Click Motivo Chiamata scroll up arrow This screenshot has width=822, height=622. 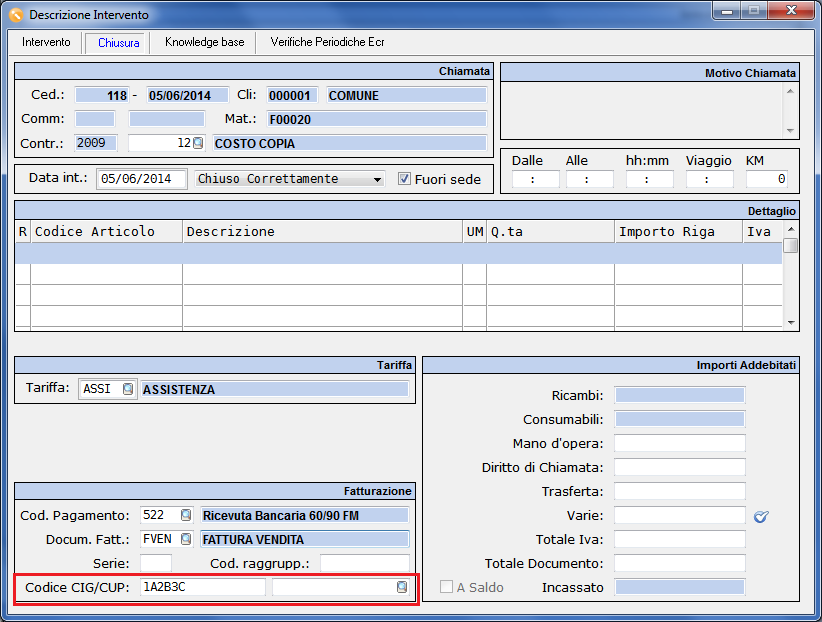coord(790,91)
